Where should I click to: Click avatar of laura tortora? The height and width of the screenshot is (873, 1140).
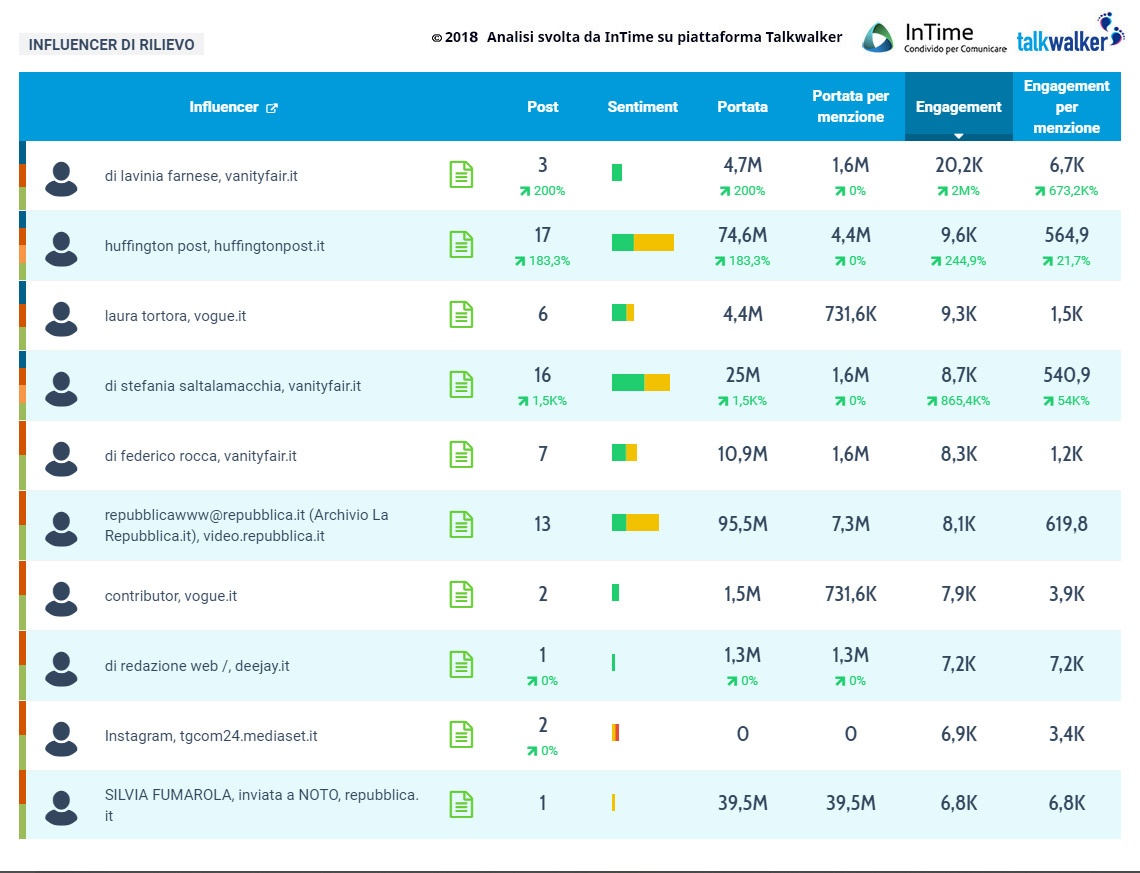(x=61, y=318)
